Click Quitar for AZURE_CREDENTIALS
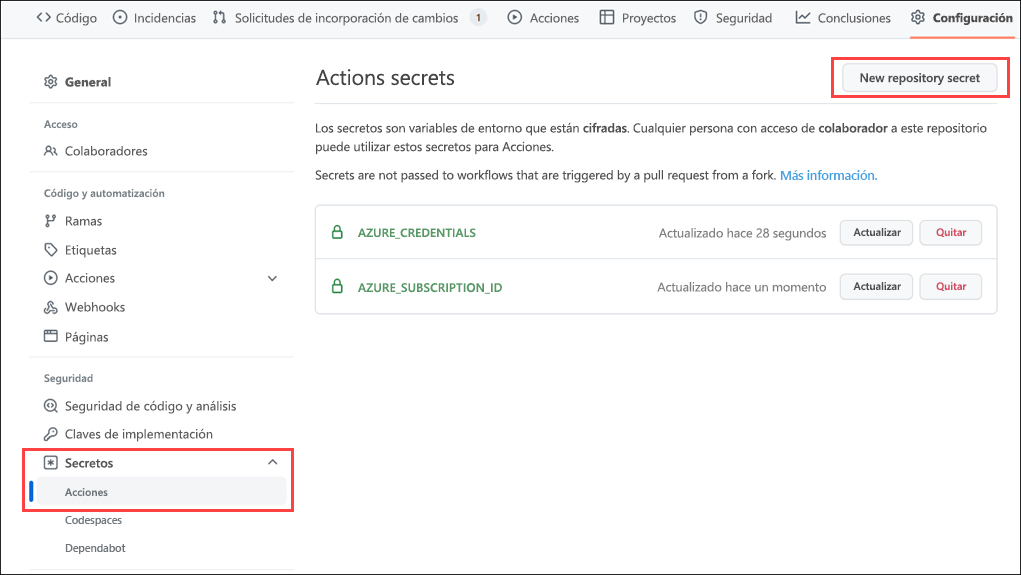The image size is (1021, 575). (951, 232)
